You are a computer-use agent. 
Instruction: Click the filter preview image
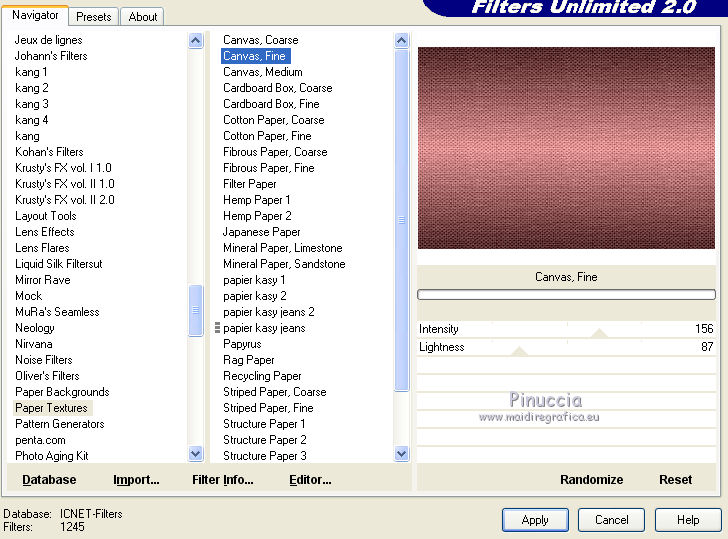click(x=566, y=148)
